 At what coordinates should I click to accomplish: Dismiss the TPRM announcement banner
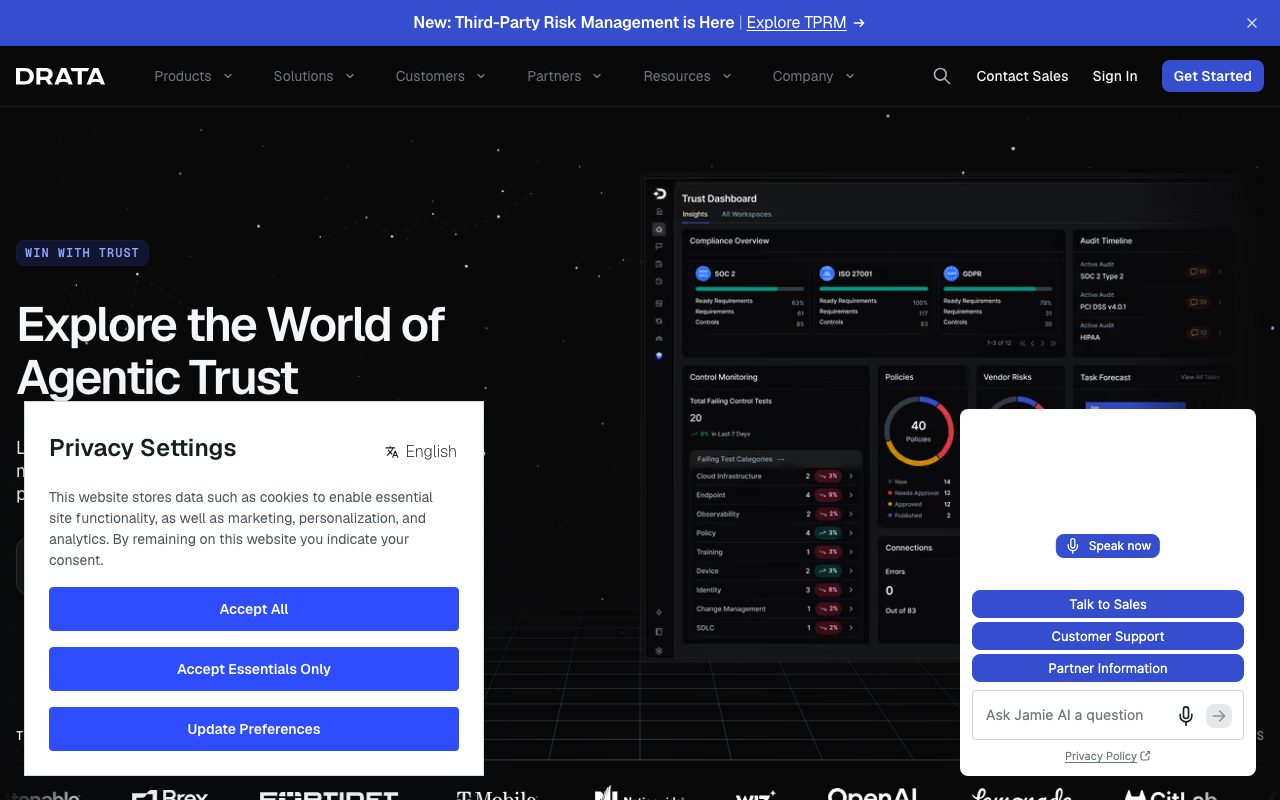1252,23
